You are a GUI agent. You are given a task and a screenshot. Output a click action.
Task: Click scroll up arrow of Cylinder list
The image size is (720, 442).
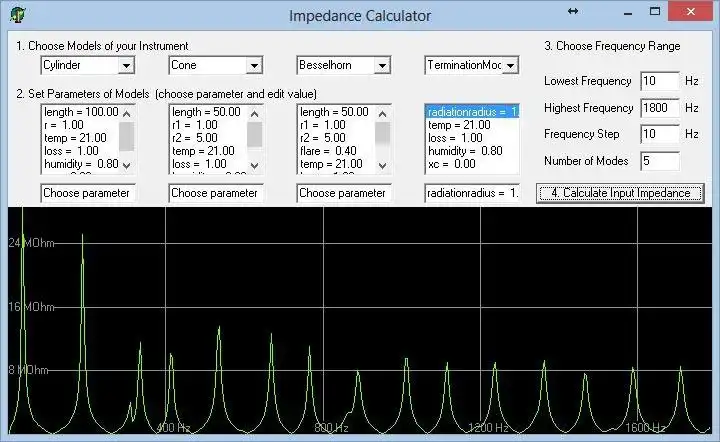[x=127, y=113]
